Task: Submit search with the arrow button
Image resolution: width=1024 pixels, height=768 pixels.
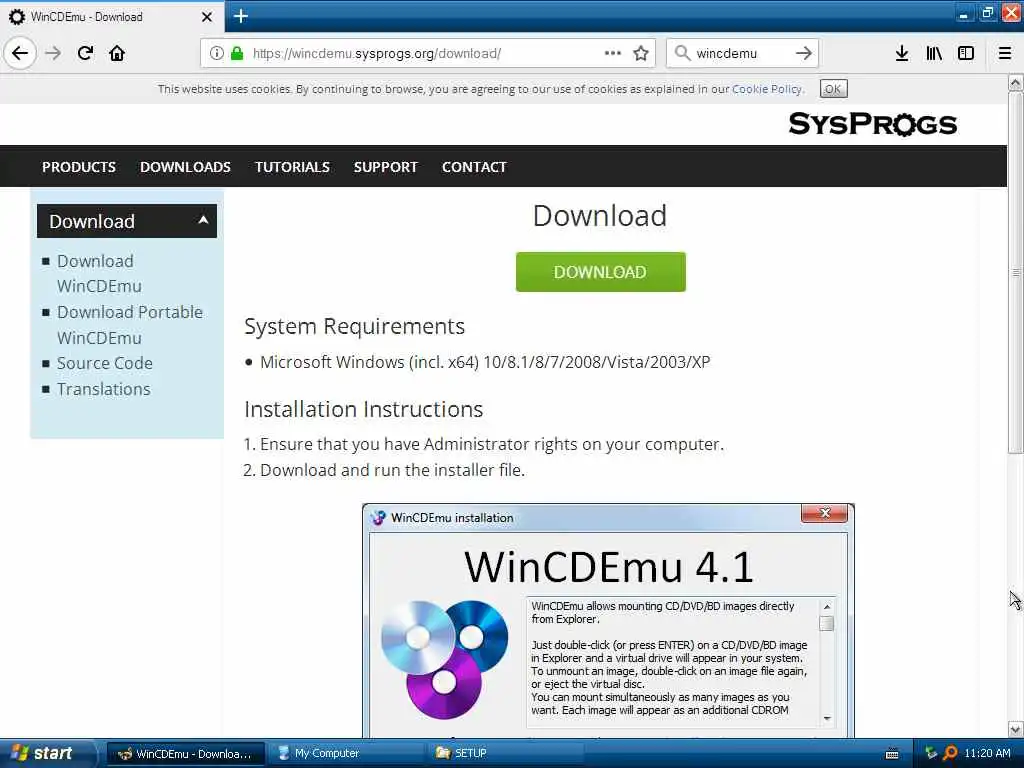Action: click(804, 53)
